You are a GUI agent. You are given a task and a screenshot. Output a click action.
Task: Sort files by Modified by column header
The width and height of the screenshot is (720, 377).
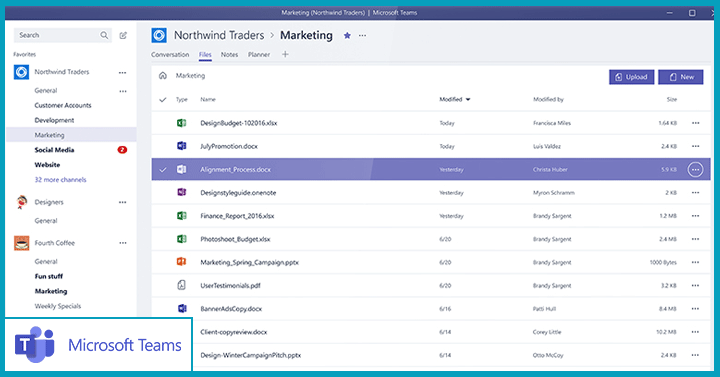click(548, 100)
